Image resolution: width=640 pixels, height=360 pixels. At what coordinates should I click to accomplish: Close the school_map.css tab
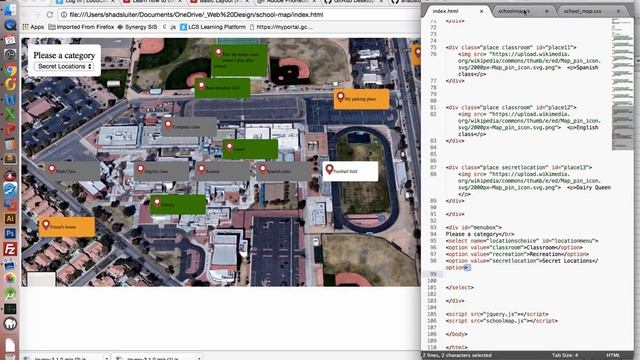618,11
